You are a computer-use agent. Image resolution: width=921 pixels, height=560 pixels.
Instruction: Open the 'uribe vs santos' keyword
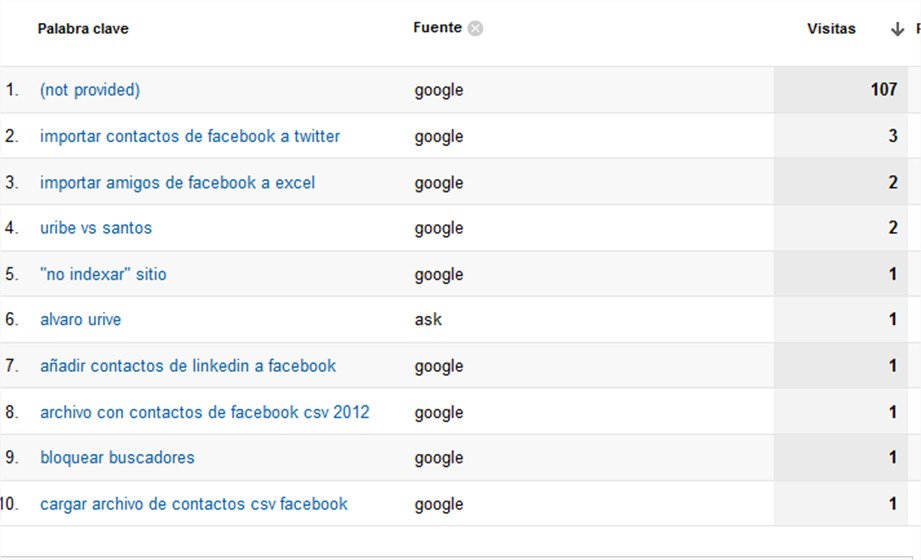coord(96,227)
